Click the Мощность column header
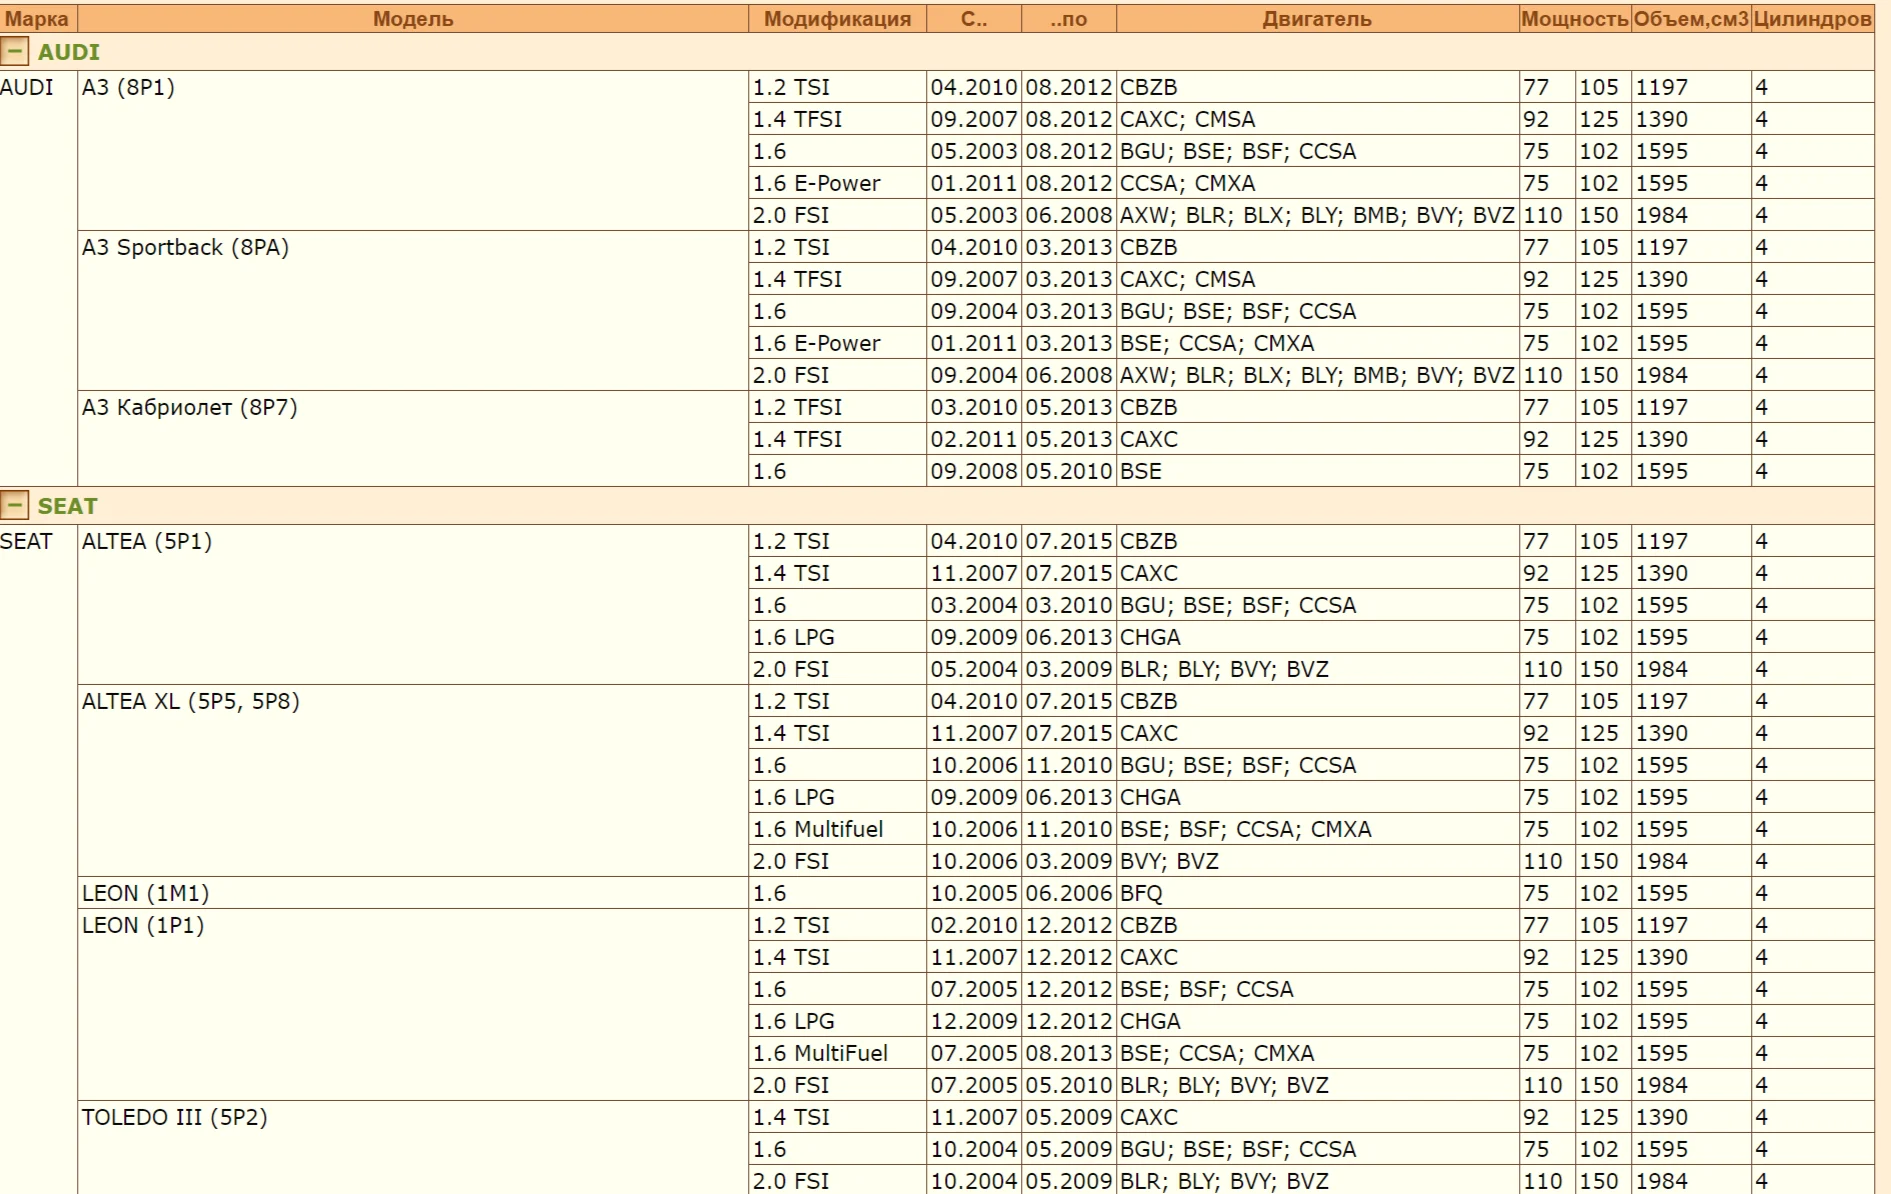The image size is (1891, 1194). (1575, 18)
